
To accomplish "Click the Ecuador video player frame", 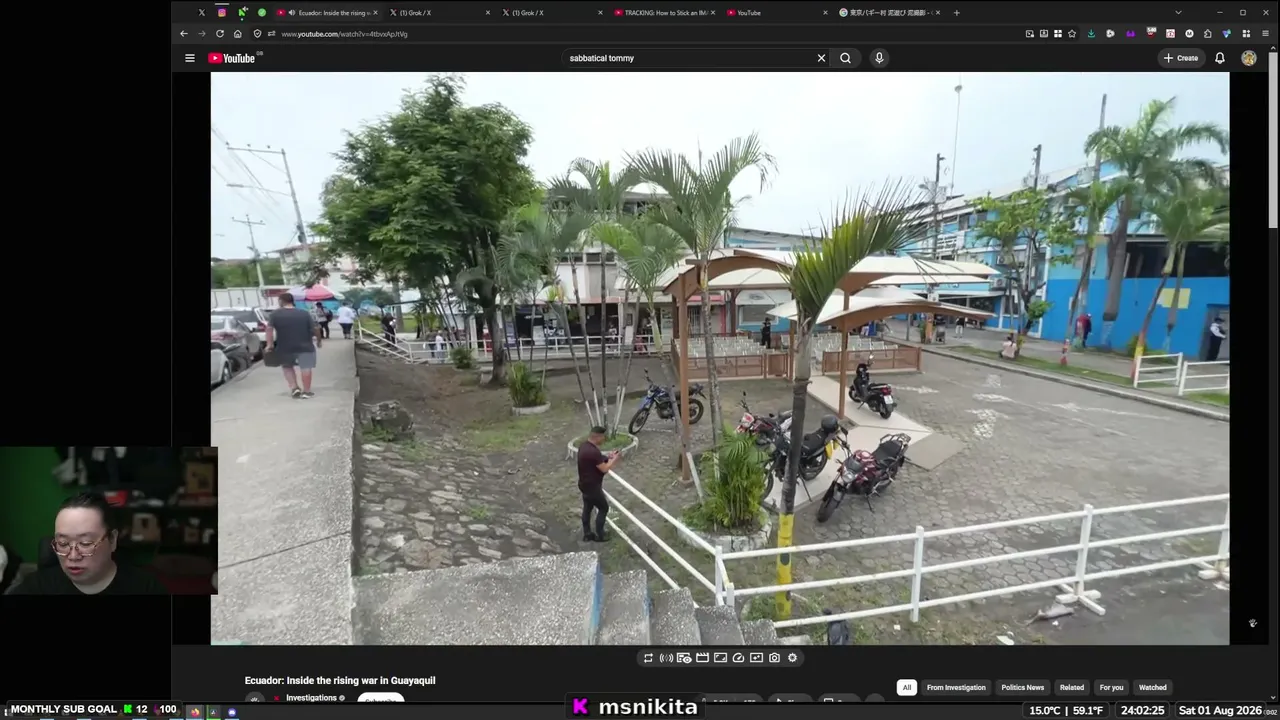I will tap(720, 358).
